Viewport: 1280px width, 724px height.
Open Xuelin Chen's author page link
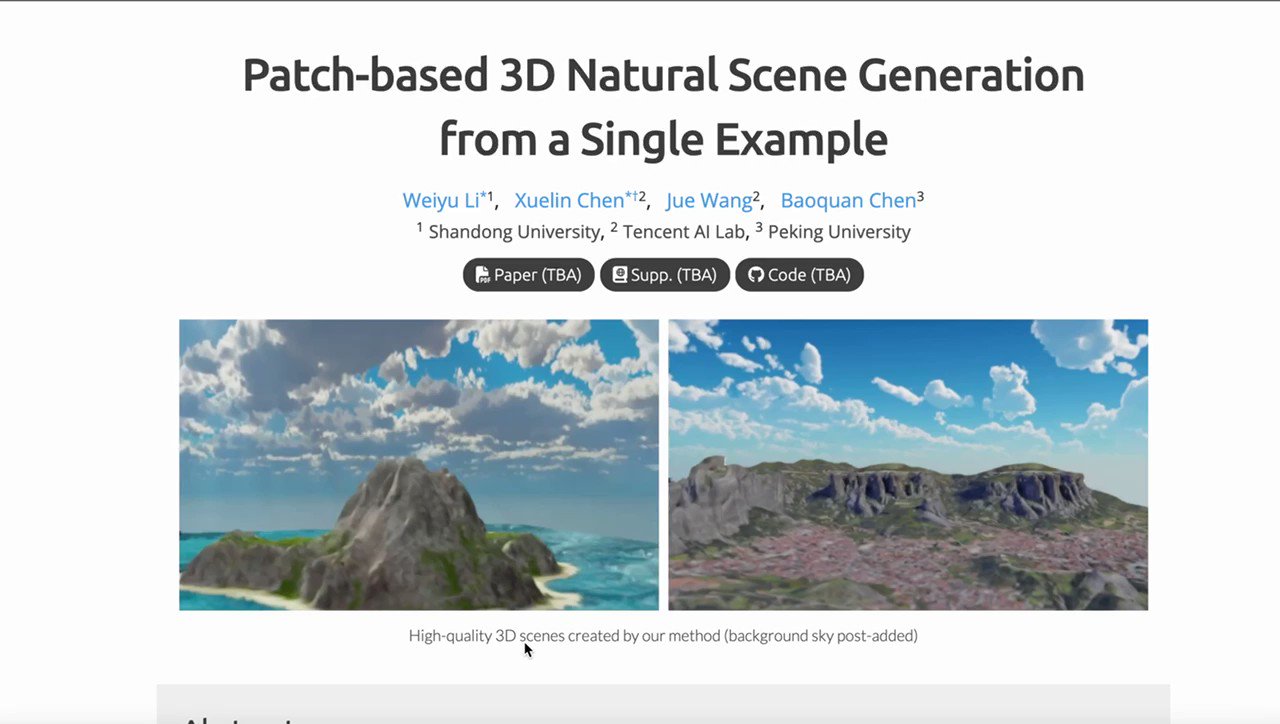(569, 200)
